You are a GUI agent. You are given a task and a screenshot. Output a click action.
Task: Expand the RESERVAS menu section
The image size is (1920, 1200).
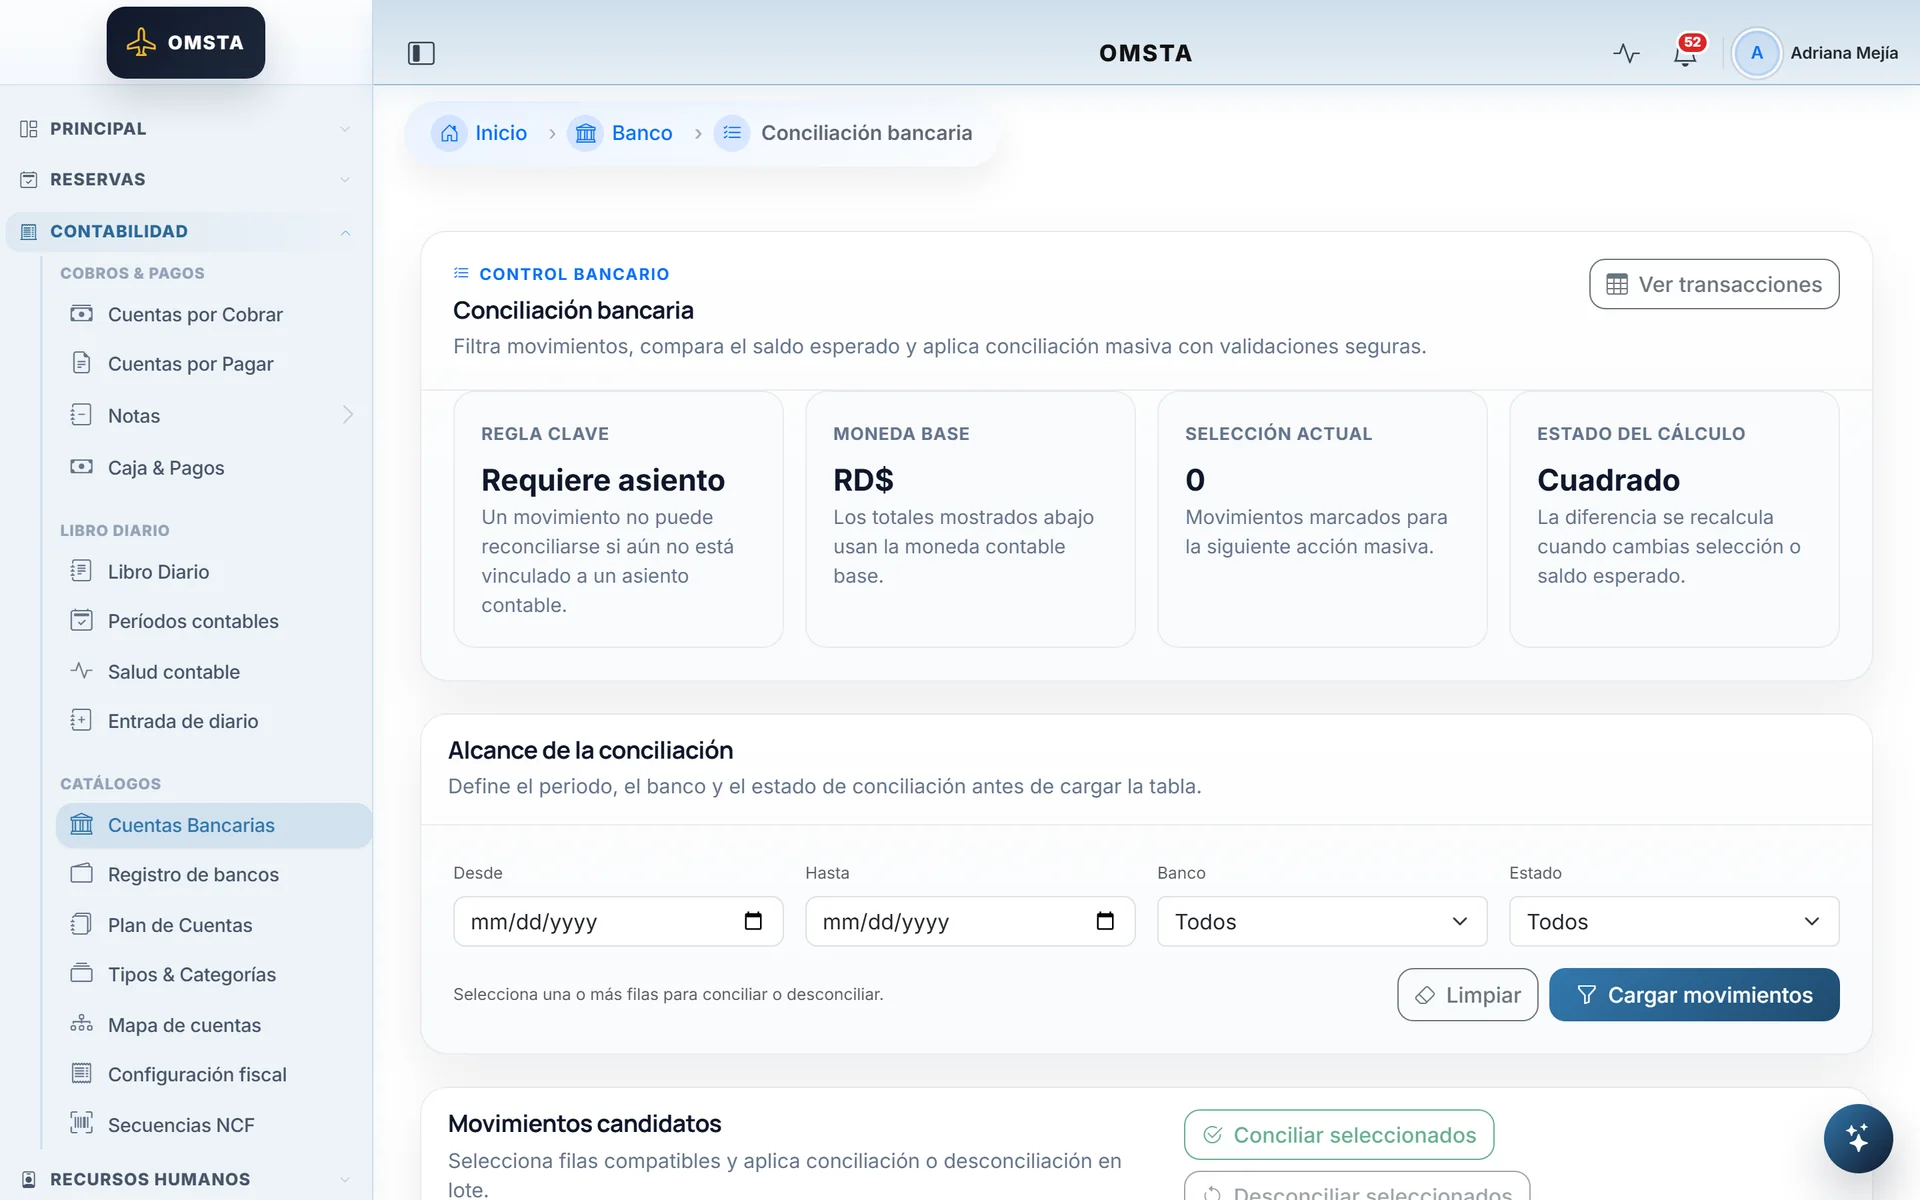point(186,180)
